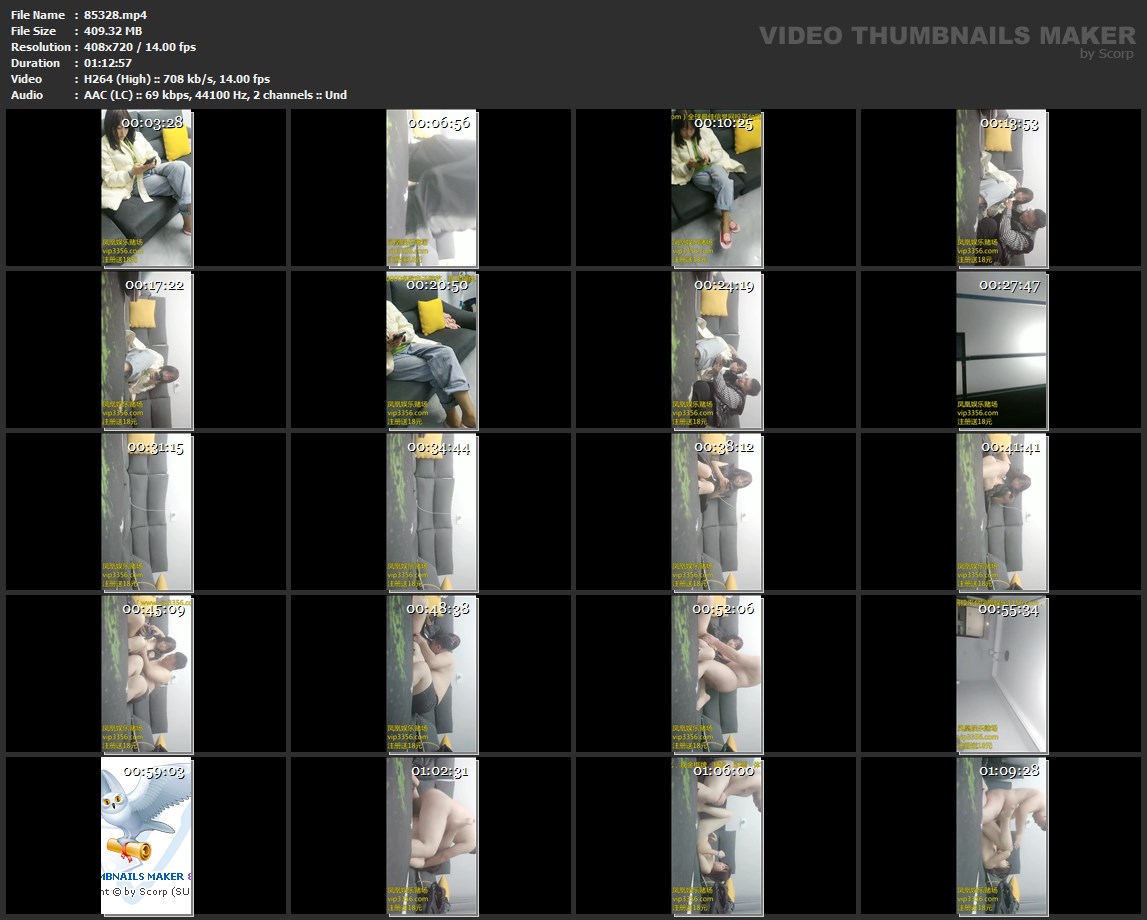Click the 00:17:22 timestamp label
This screenshot has width=1147, height=920.
click(154, 285)
